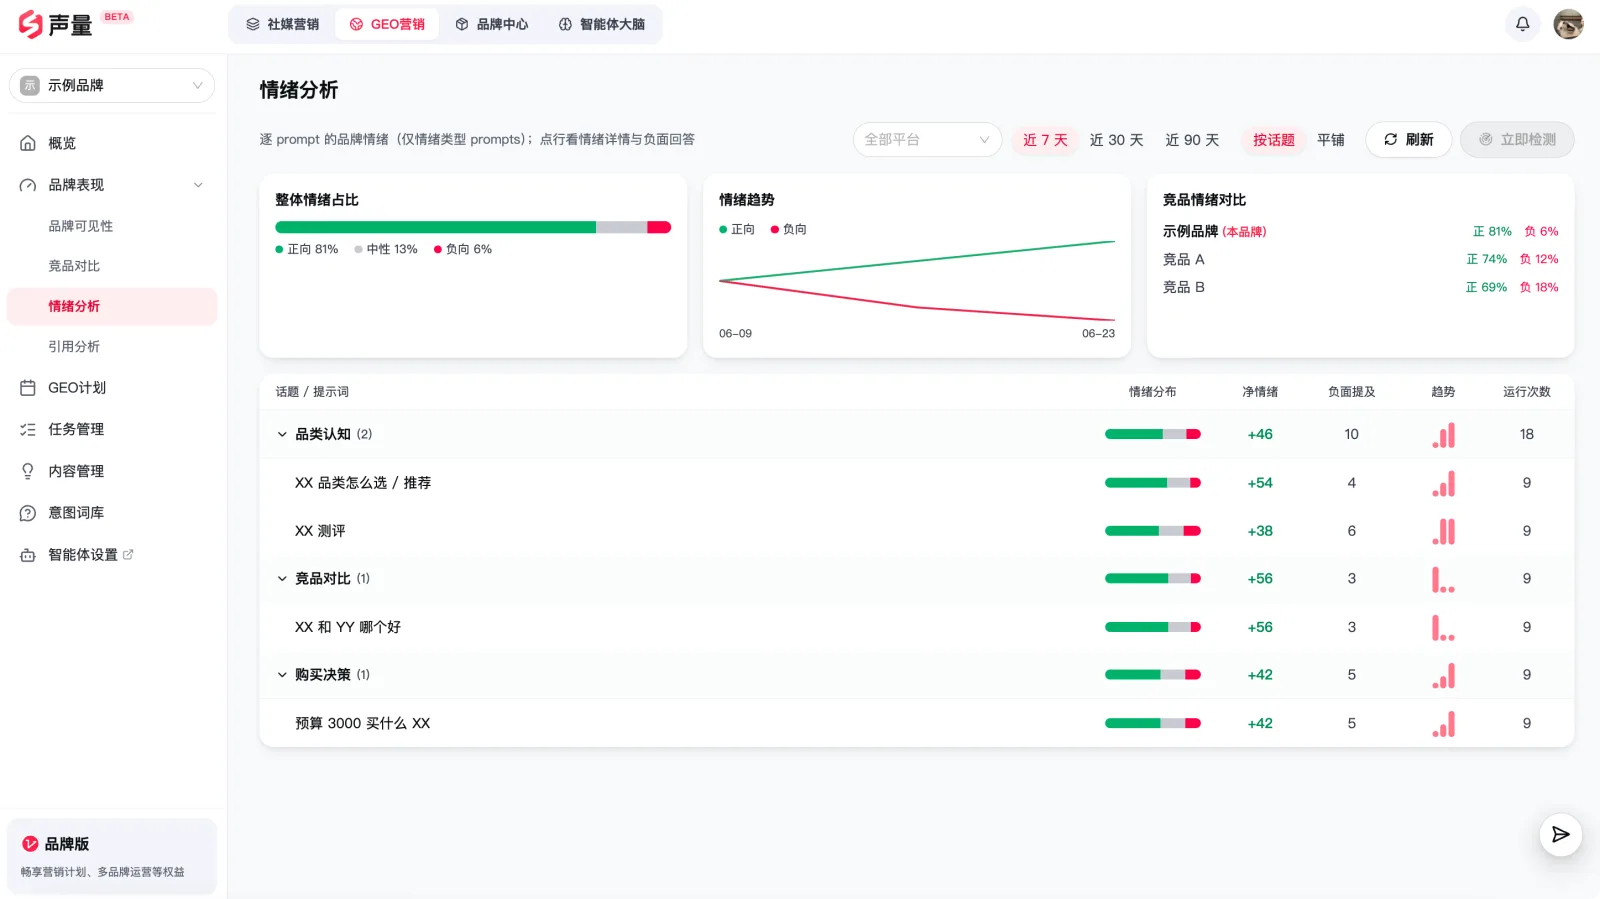1600x899 pixels.
Task: Click trend bar icon in 品类认知 row
Action: pos(1443,435)
